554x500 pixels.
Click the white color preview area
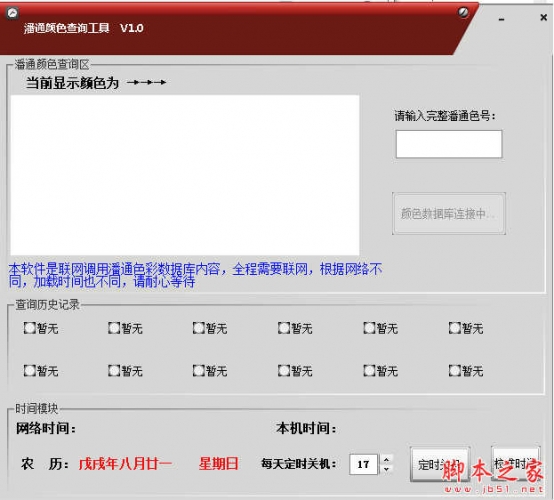(x=185, y=175)
